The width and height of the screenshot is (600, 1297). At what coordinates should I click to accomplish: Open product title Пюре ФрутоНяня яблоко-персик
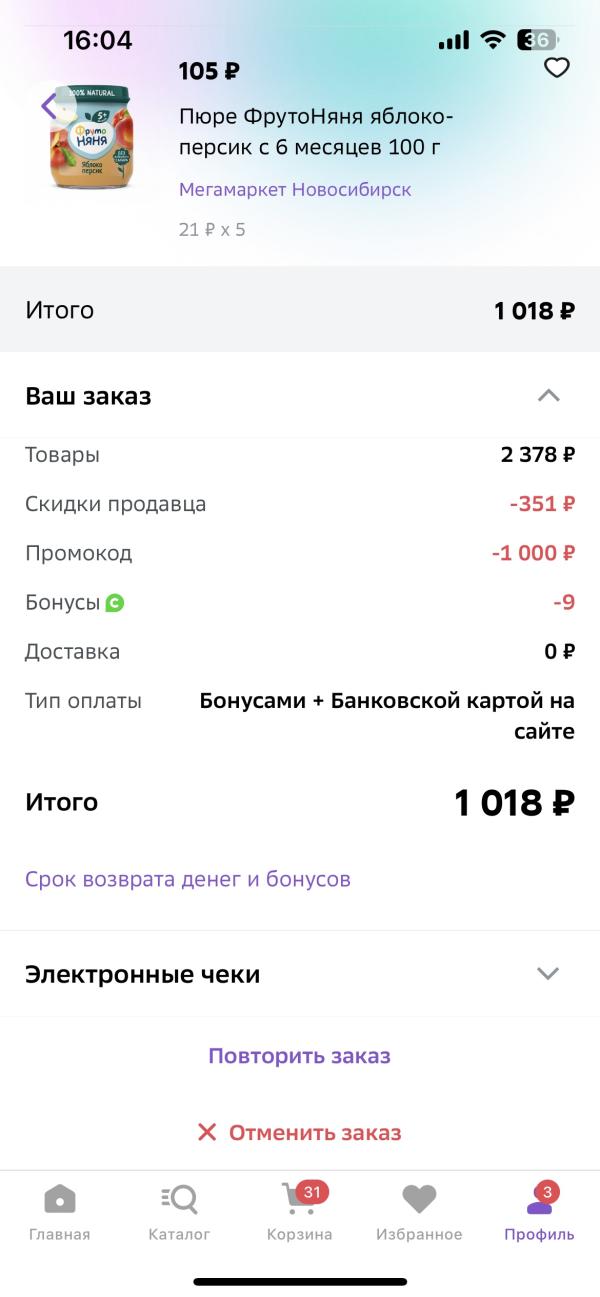tap(315, 133)
